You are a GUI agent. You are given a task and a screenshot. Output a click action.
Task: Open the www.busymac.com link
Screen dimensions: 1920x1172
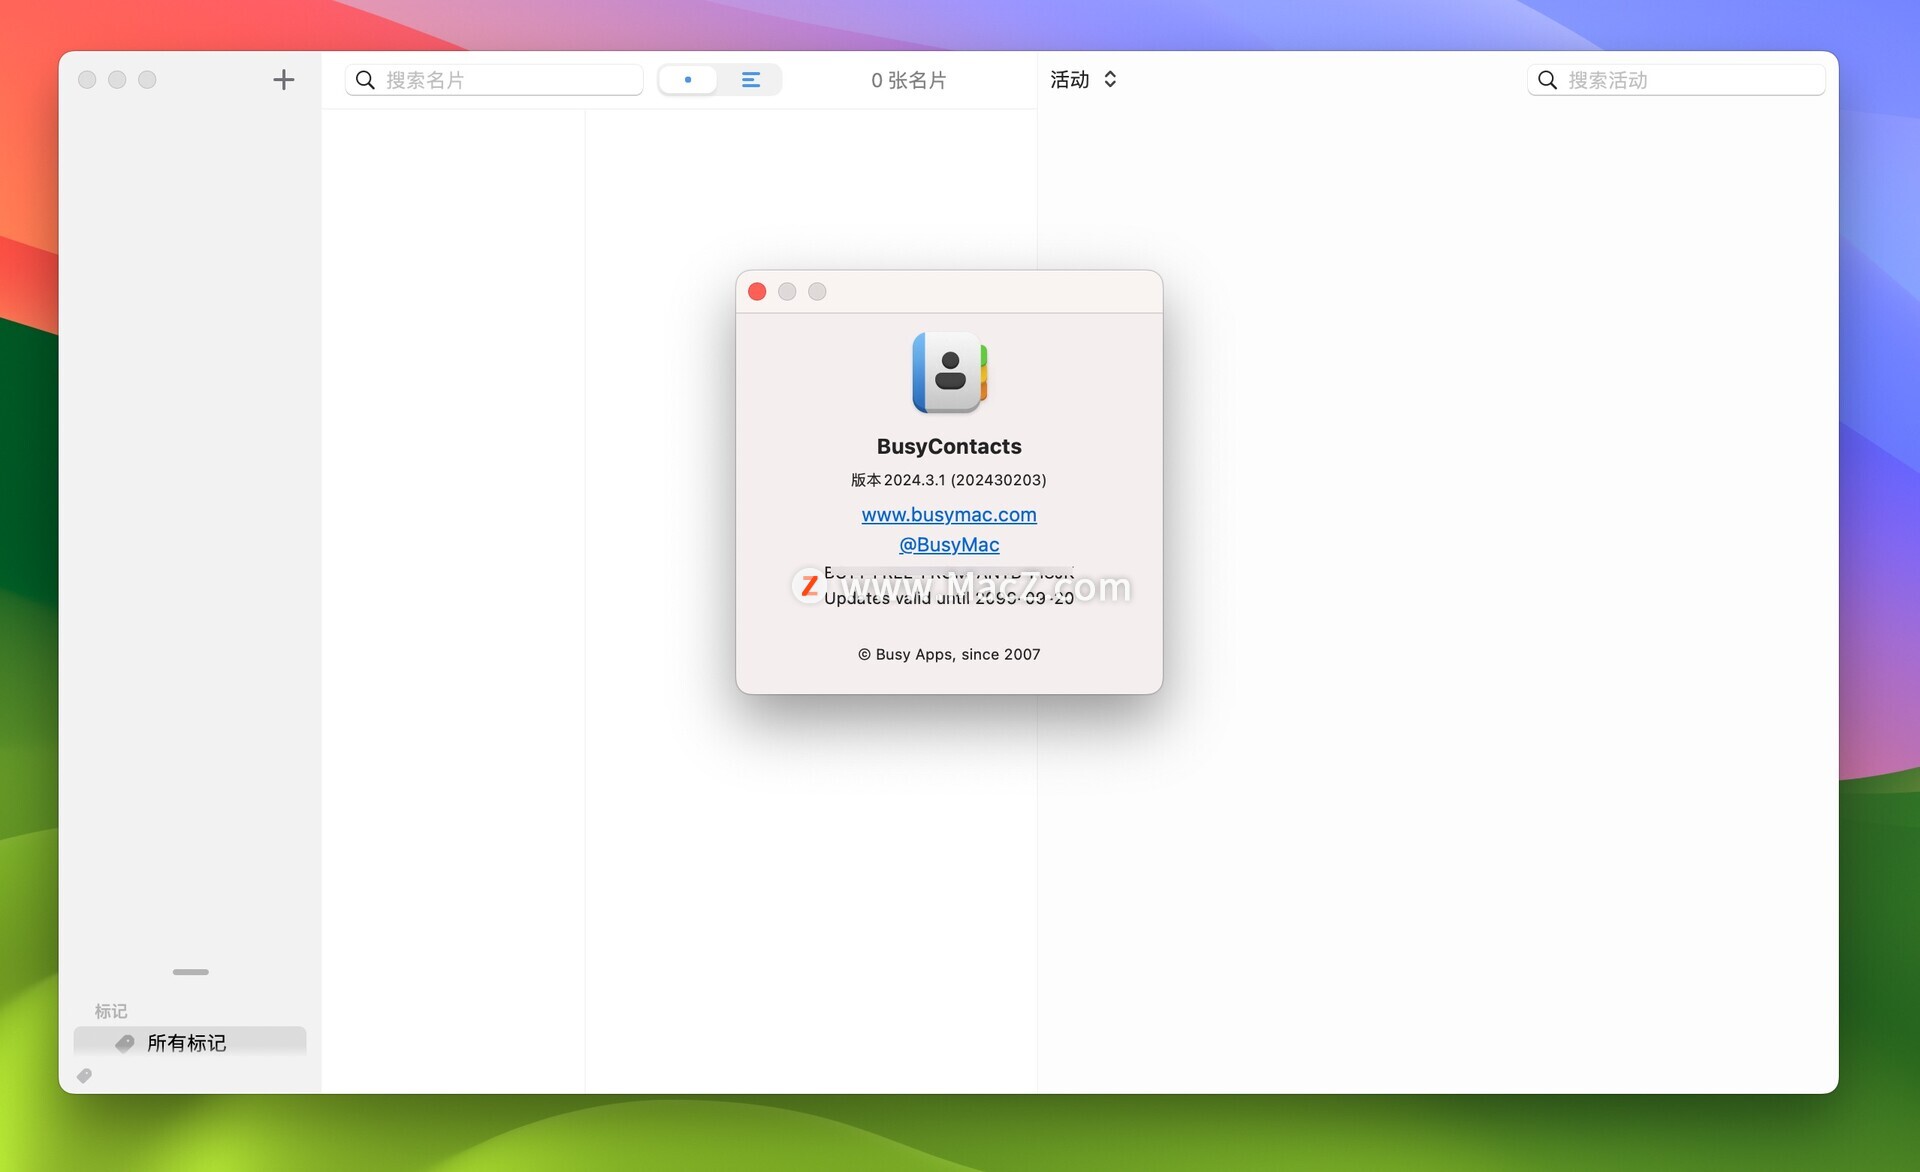[948, 514]
